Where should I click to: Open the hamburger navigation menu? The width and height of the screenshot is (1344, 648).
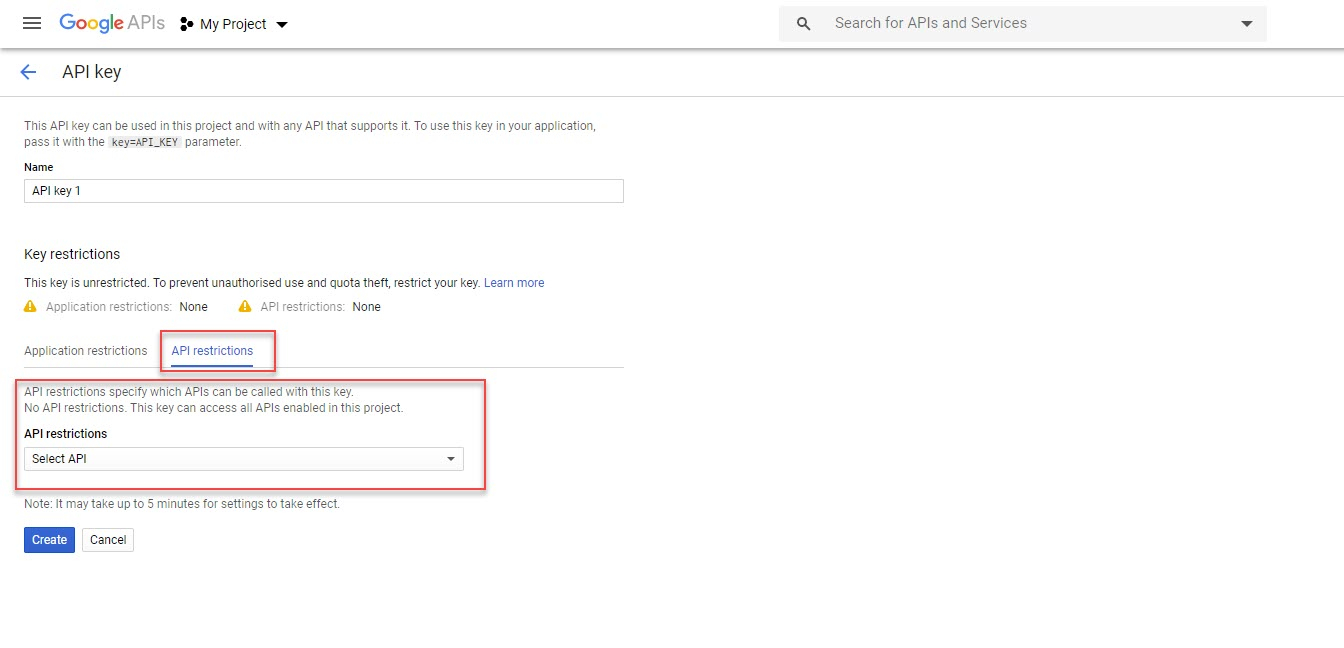pos(32,23)
